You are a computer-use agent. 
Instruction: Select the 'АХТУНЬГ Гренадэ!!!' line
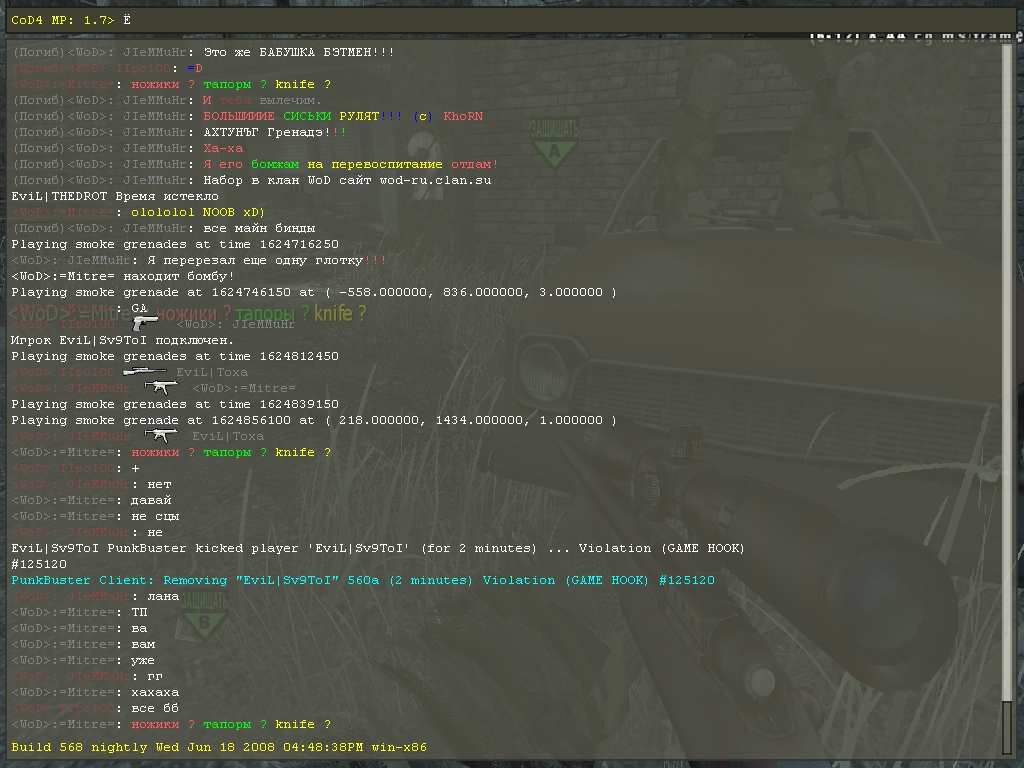click(x=275, y=132)
